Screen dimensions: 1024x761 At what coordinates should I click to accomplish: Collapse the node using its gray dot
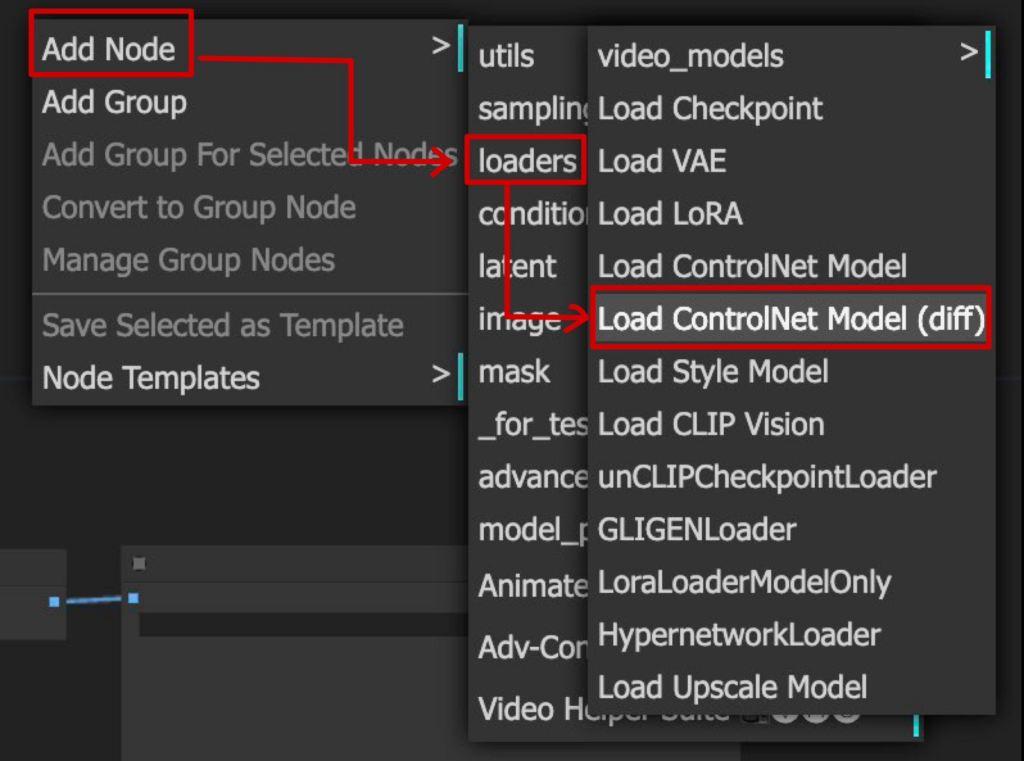pyautogui.click(x=139, y=564)
